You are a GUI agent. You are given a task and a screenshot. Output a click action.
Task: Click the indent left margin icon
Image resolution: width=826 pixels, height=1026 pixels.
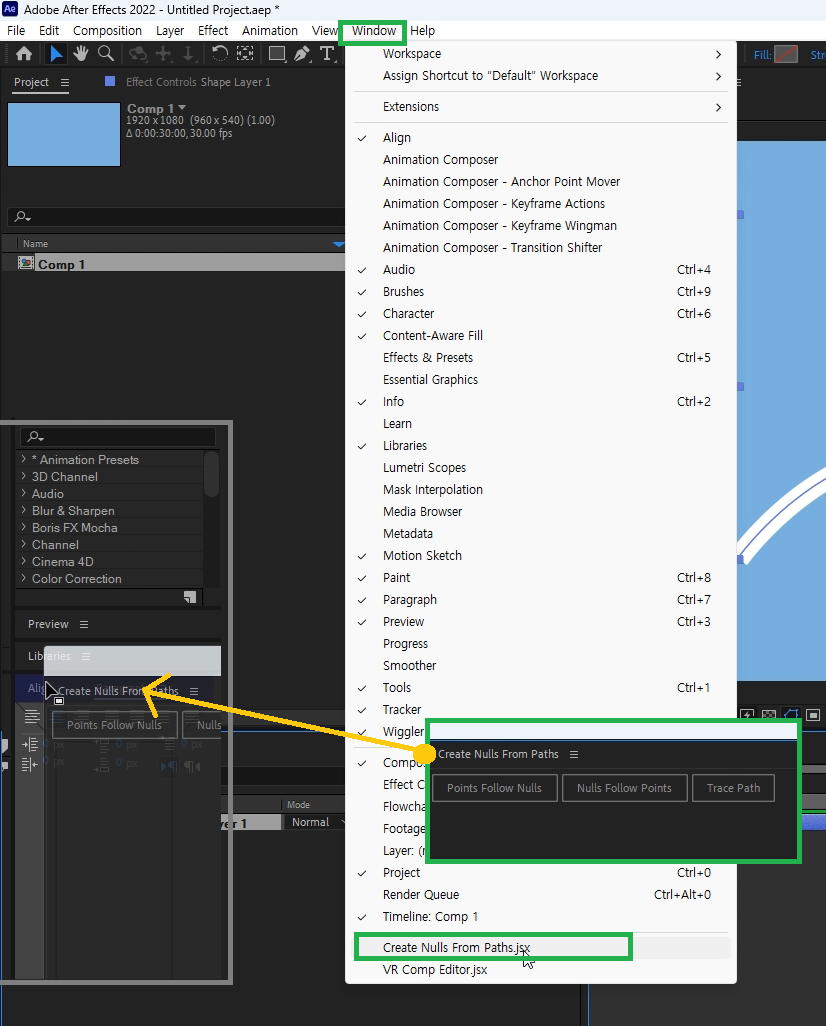coord(30,745)
